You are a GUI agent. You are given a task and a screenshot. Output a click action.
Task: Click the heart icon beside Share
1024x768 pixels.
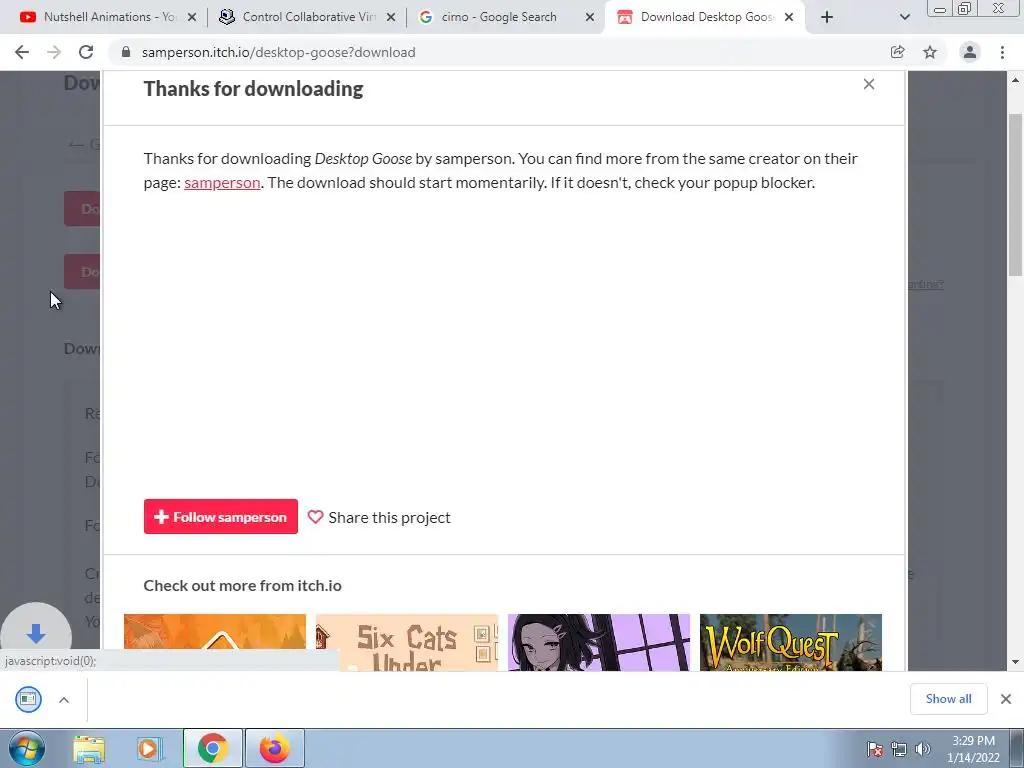pyautogui.click(x=315, y=517)
